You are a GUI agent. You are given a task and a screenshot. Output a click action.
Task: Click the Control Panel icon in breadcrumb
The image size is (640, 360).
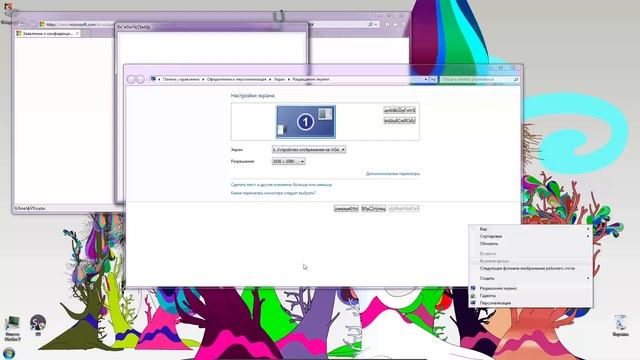153,79
